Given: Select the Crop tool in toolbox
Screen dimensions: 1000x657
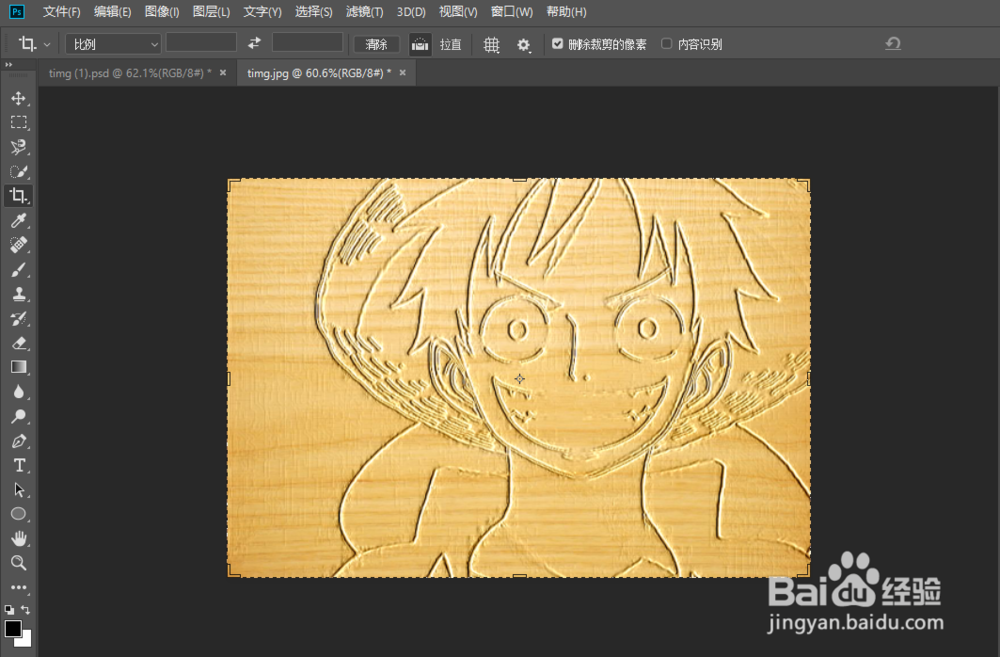Looking at the screenshot, I should pyautogui.click(x=18, y=196).
